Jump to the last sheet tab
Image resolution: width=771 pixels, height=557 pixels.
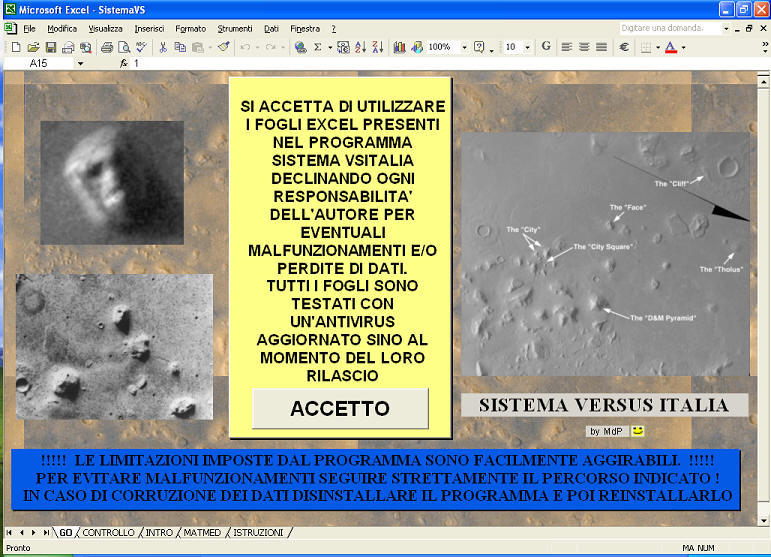tap(46, 532)
